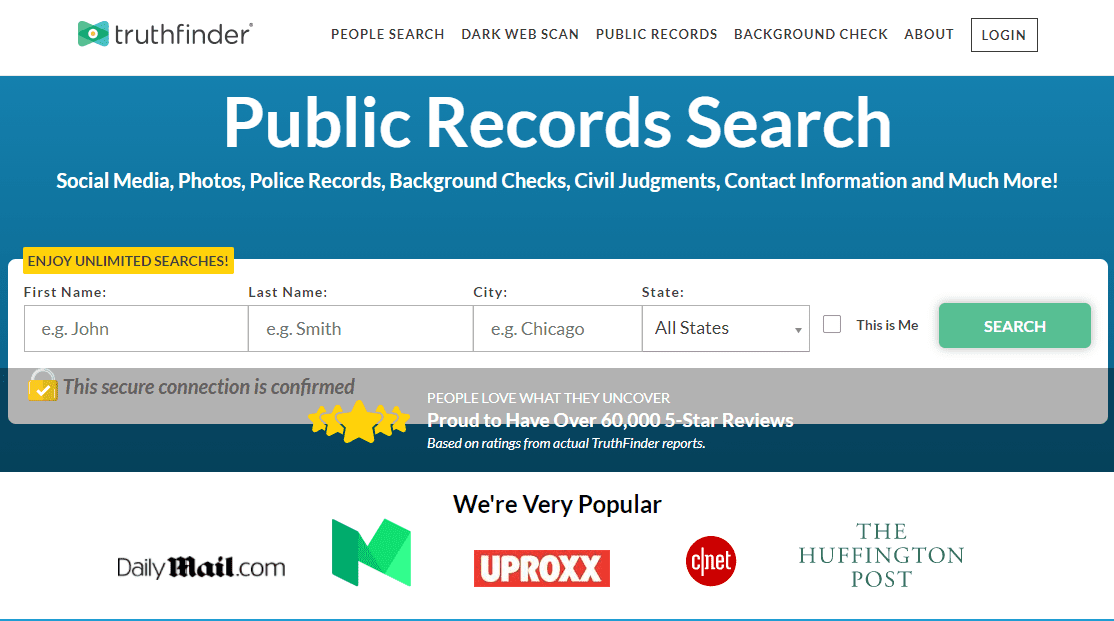Select the City text box
This screenshot has height=621, width=1114.
557,329
